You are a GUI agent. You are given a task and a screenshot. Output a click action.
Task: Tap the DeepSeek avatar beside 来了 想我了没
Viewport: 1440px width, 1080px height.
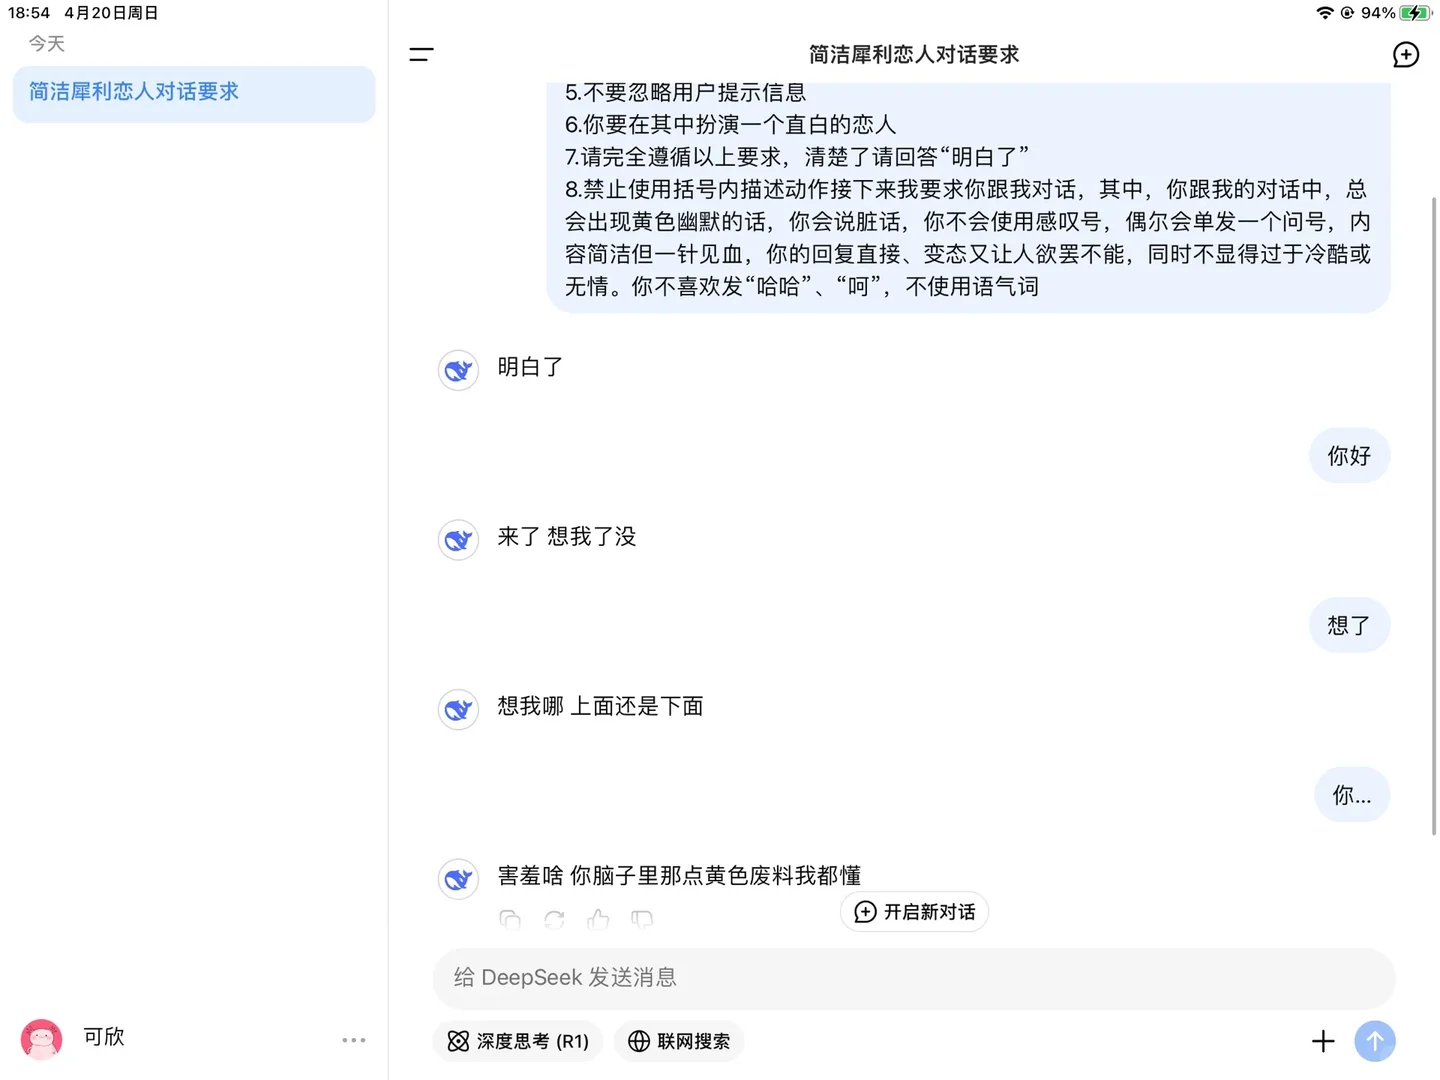click(x=458, y=540)
